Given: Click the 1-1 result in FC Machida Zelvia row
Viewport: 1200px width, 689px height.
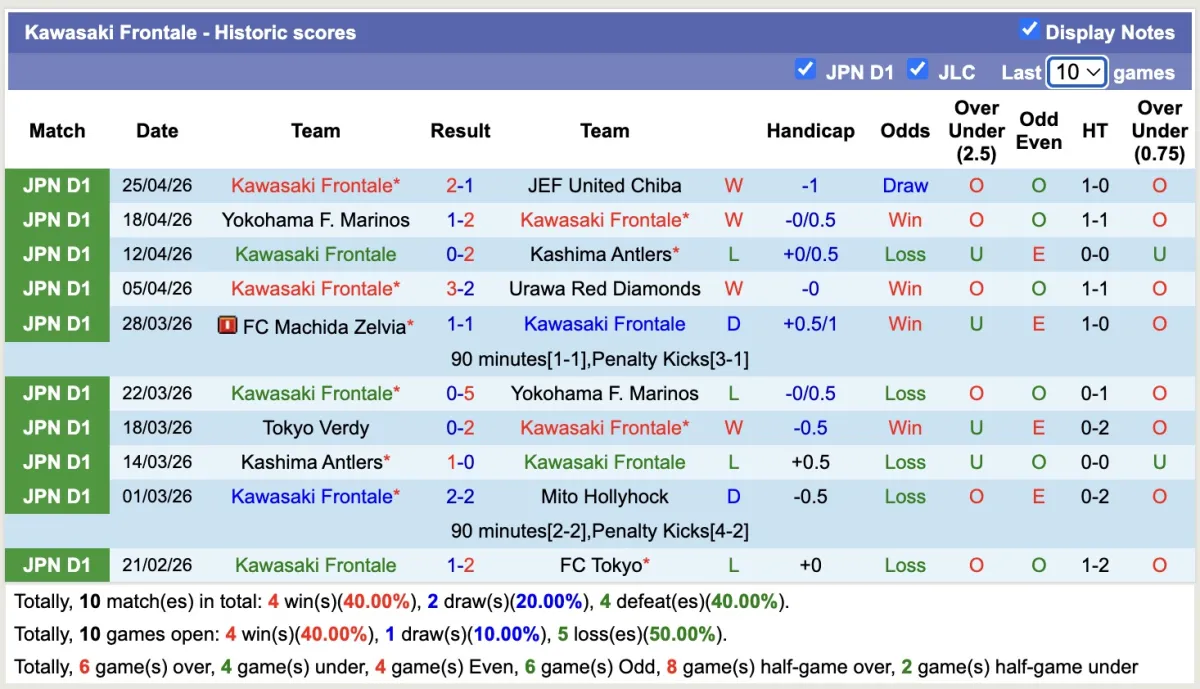Looking at the screenshot, I should (x=460, y=325).
